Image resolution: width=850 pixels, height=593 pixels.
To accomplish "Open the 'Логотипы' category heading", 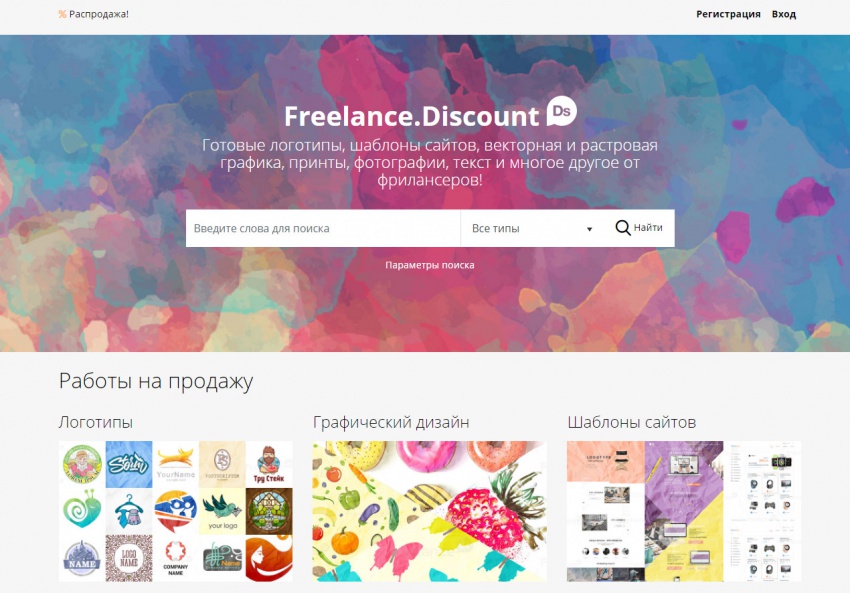I will click(96, 422).
